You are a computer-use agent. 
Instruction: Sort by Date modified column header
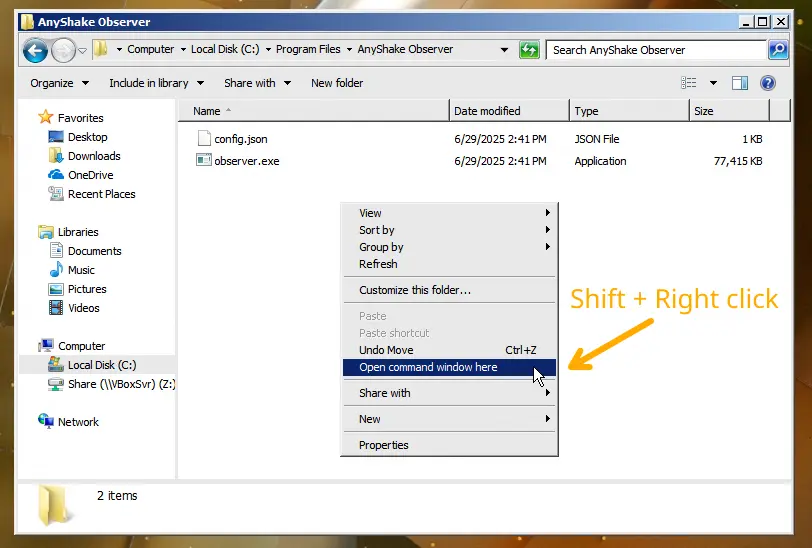510,111
